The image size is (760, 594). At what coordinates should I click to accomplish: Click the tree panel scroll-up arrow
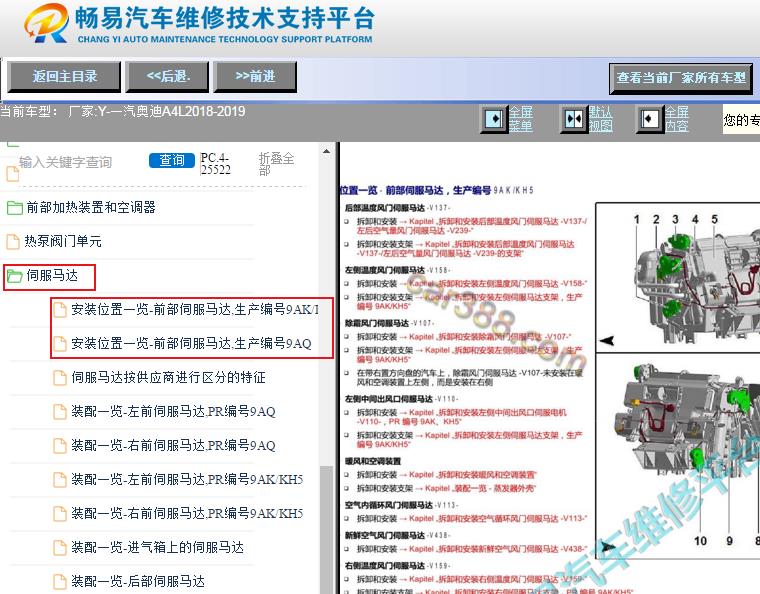tap(327, 152)
